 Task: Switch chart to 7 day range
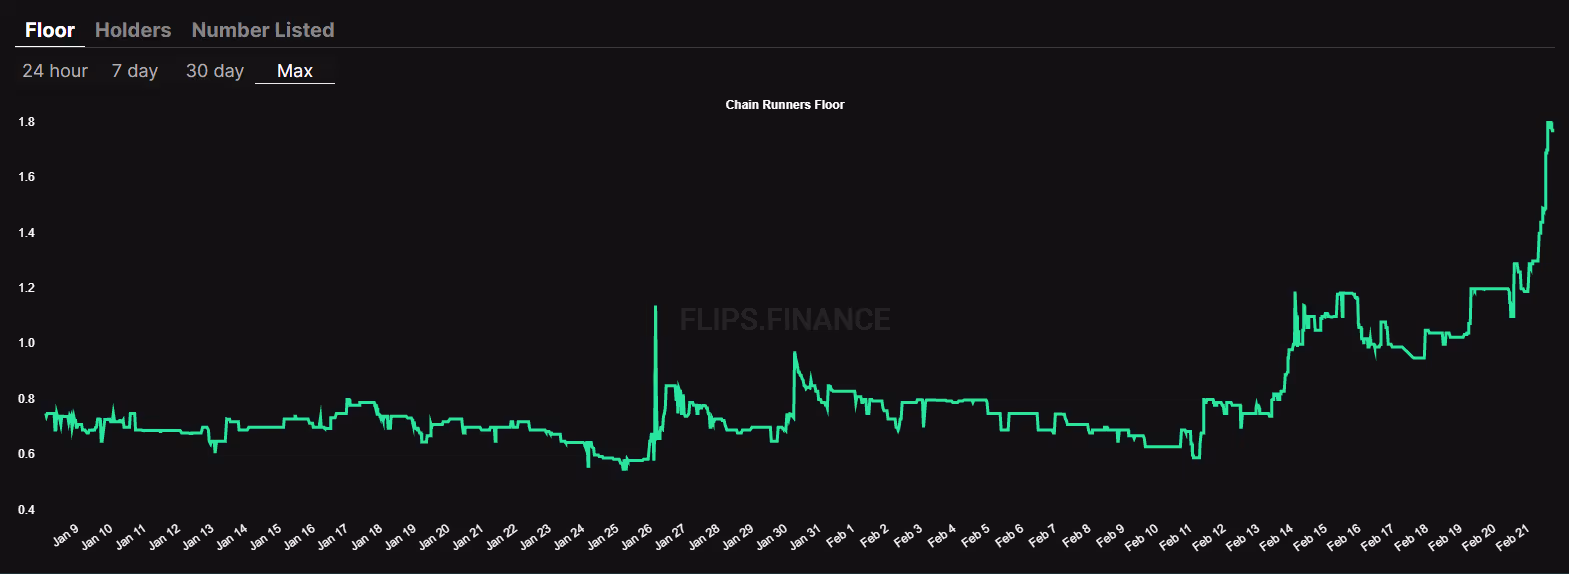(135, 71)
